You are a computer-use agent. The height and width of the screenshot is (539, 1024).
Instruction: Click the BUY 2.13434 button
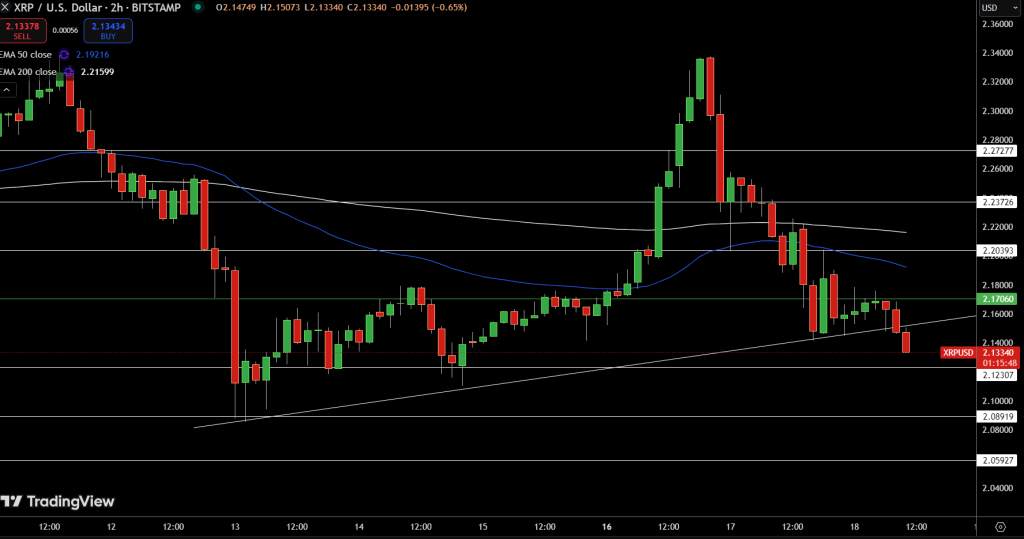pyautogui.click(x=108, y=31)
